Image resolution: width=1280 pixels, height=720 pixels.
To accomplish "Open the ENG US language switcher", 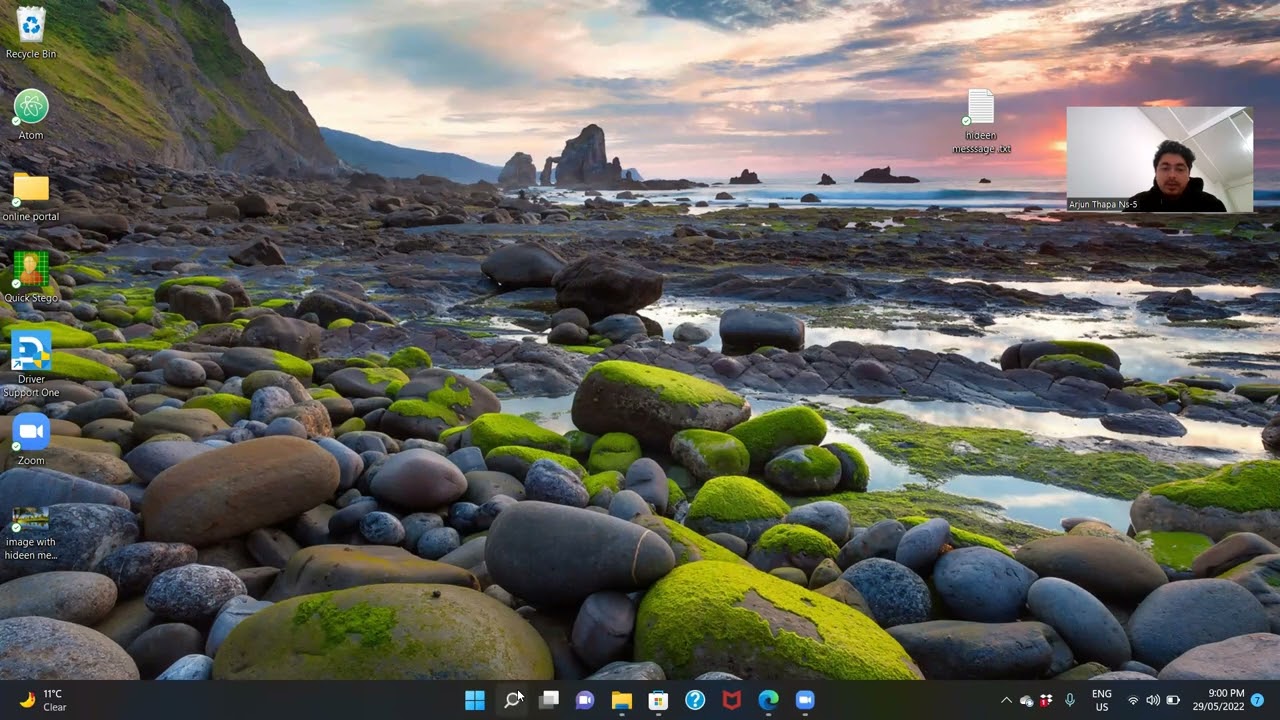I will coord(1101,700).
